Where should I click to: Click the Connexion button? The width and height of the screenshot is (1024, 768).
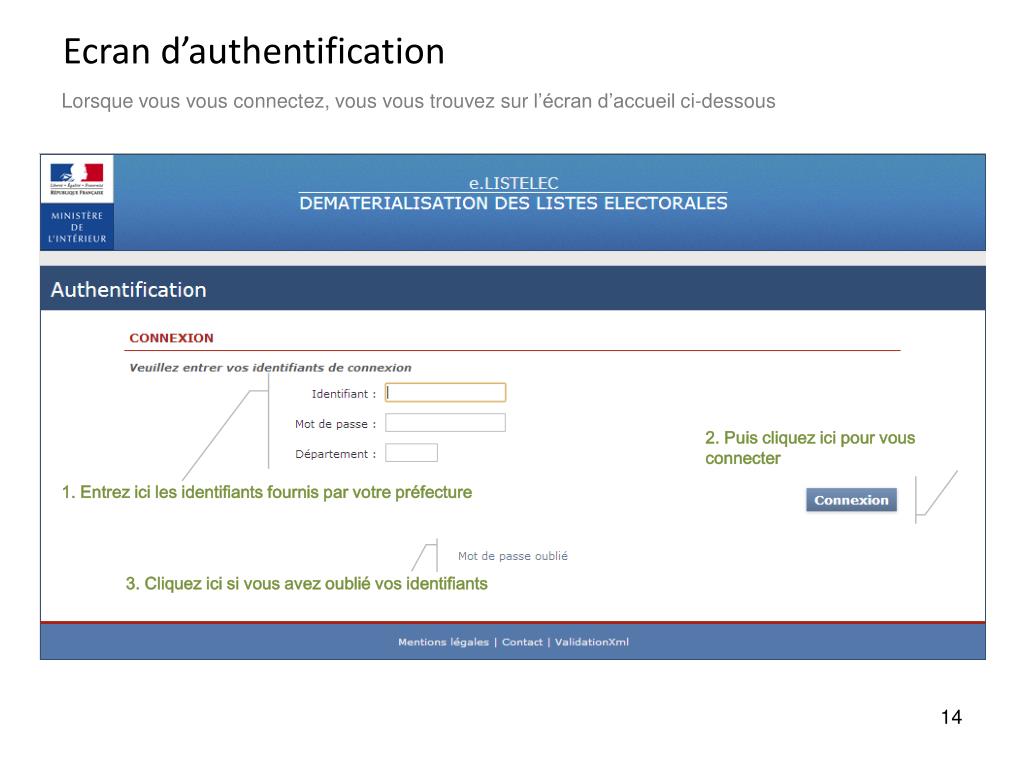851,500
